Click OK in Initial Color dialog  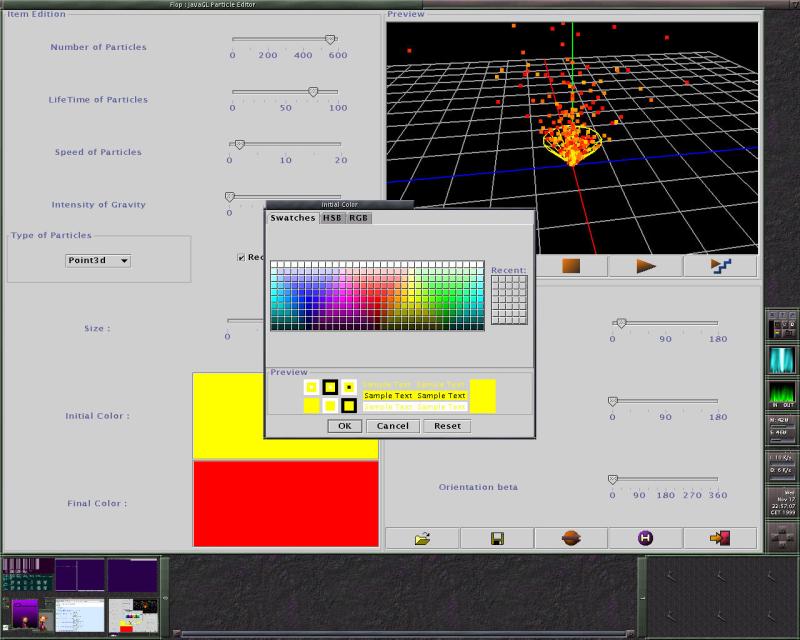(x=344, y=426)
